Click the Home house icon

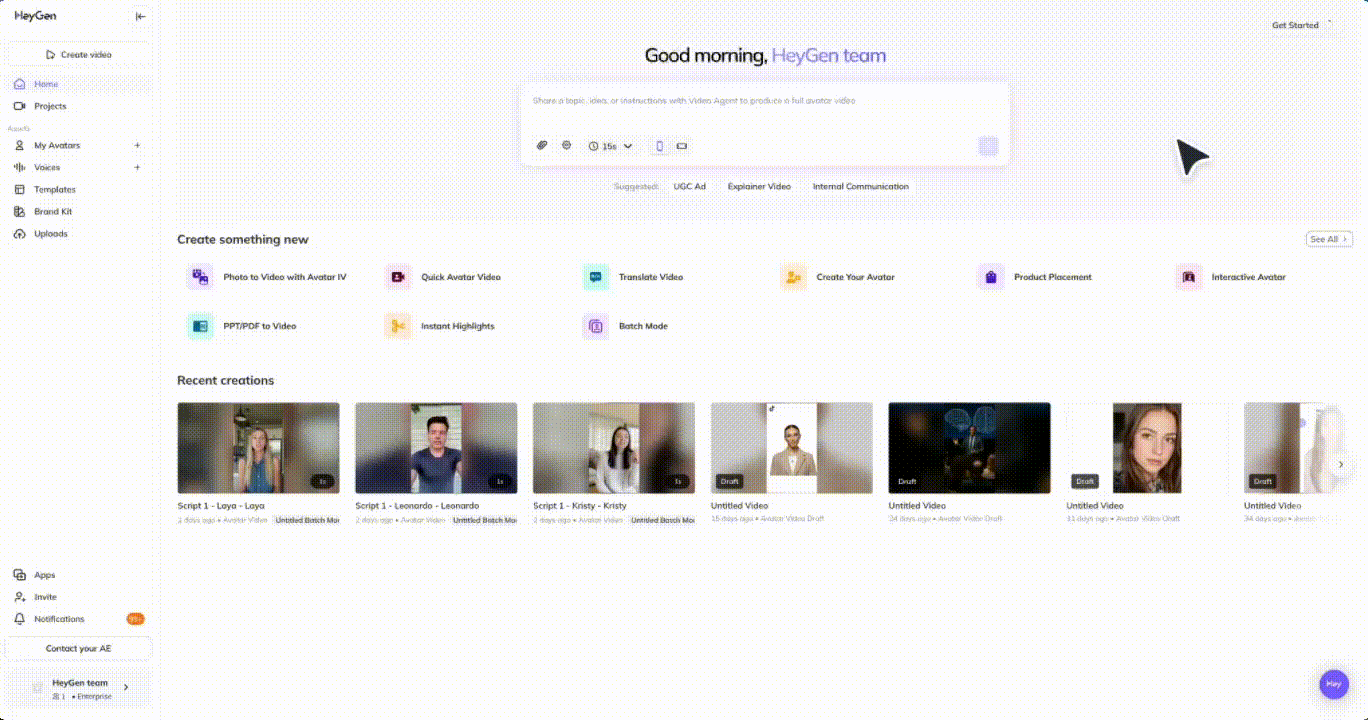[19, 84]
